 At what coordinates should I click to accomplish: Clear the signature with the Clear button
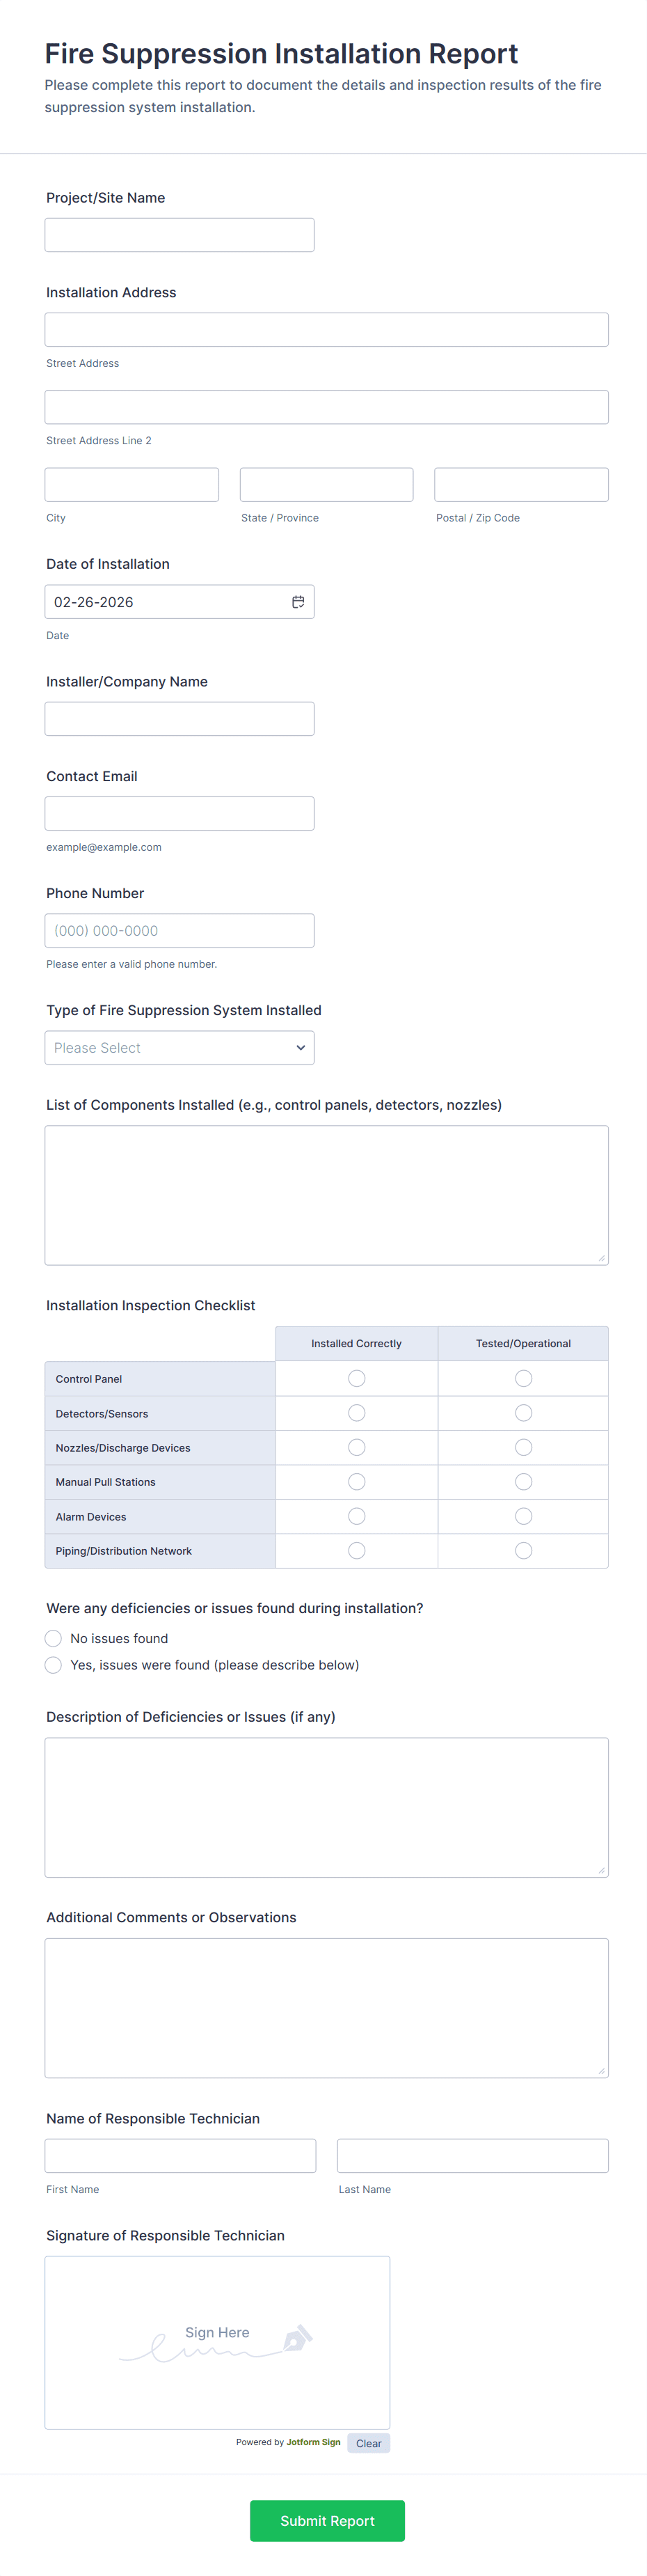[368, 2442]
